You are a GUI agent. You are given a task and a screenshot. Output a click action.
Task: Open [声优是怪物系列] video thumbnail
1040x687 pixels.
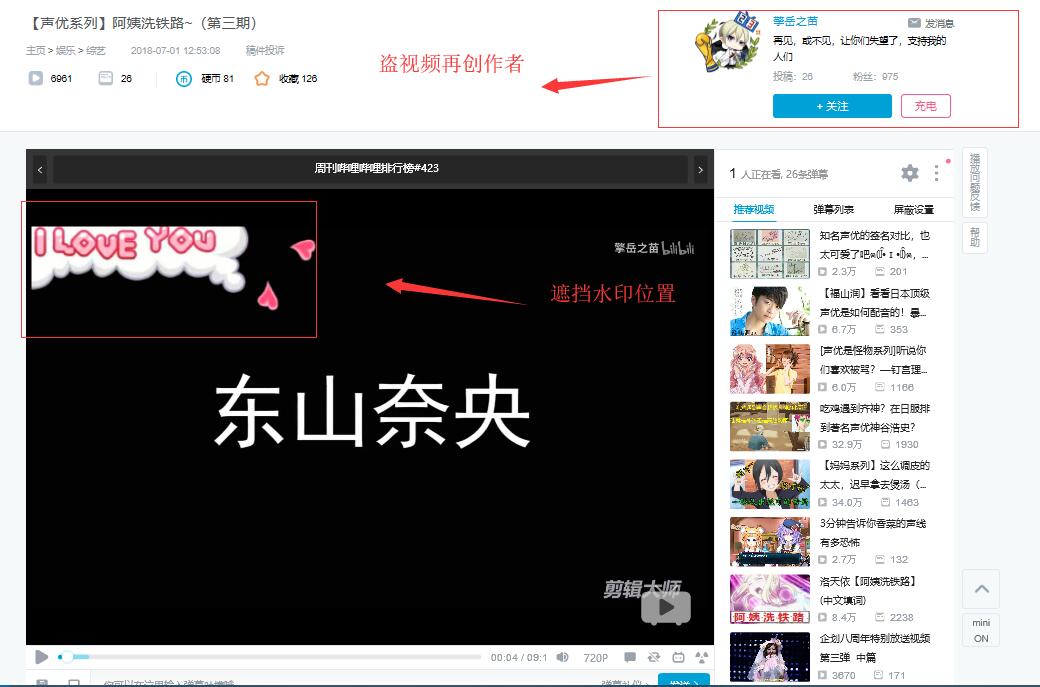click(769, 369)
